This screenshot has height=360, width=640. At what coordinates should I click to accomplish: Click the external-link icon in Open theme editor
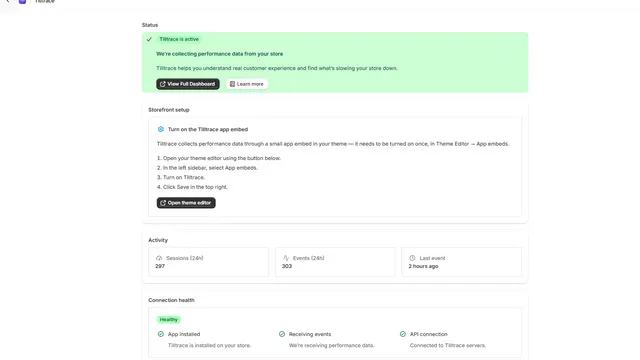click(163, 203)
